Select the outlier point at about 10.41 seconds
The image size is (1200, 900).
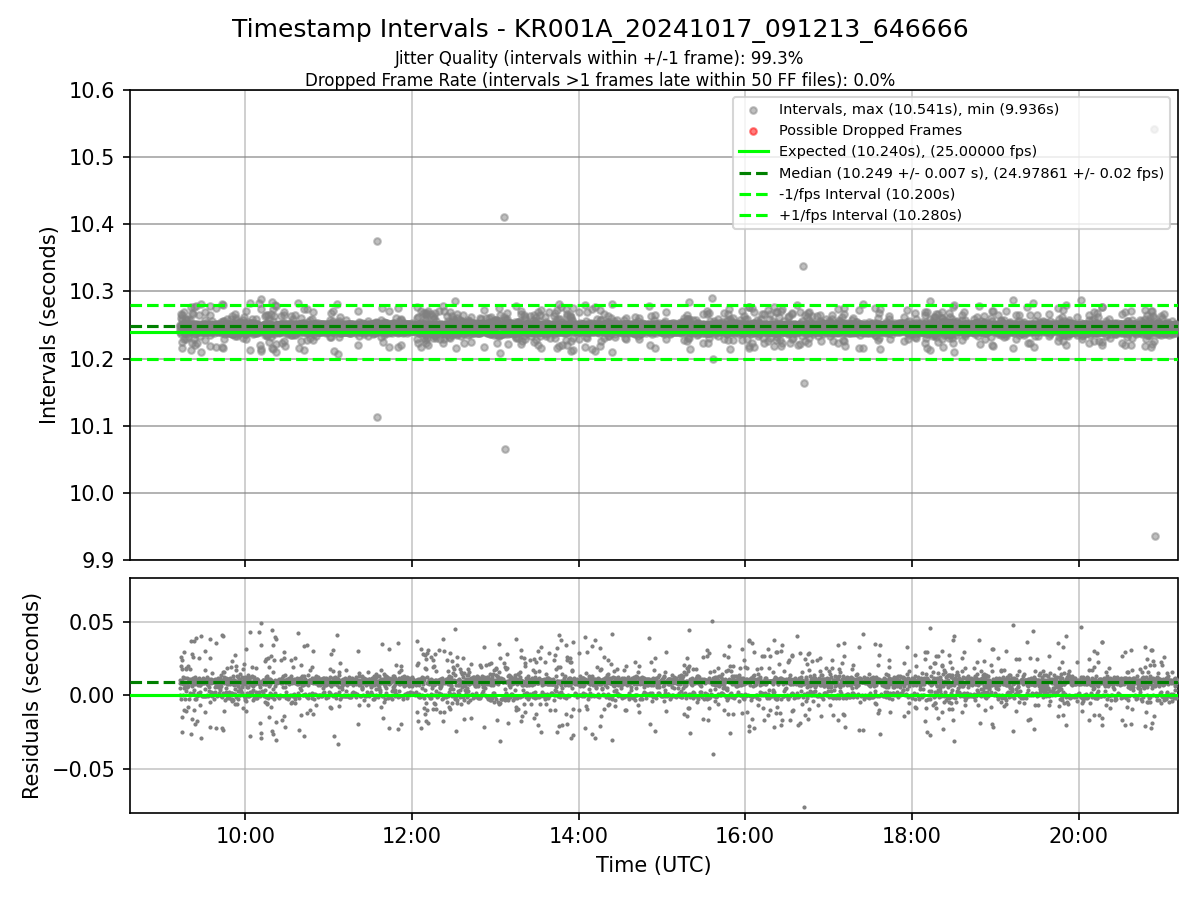[x=504, y=217]
